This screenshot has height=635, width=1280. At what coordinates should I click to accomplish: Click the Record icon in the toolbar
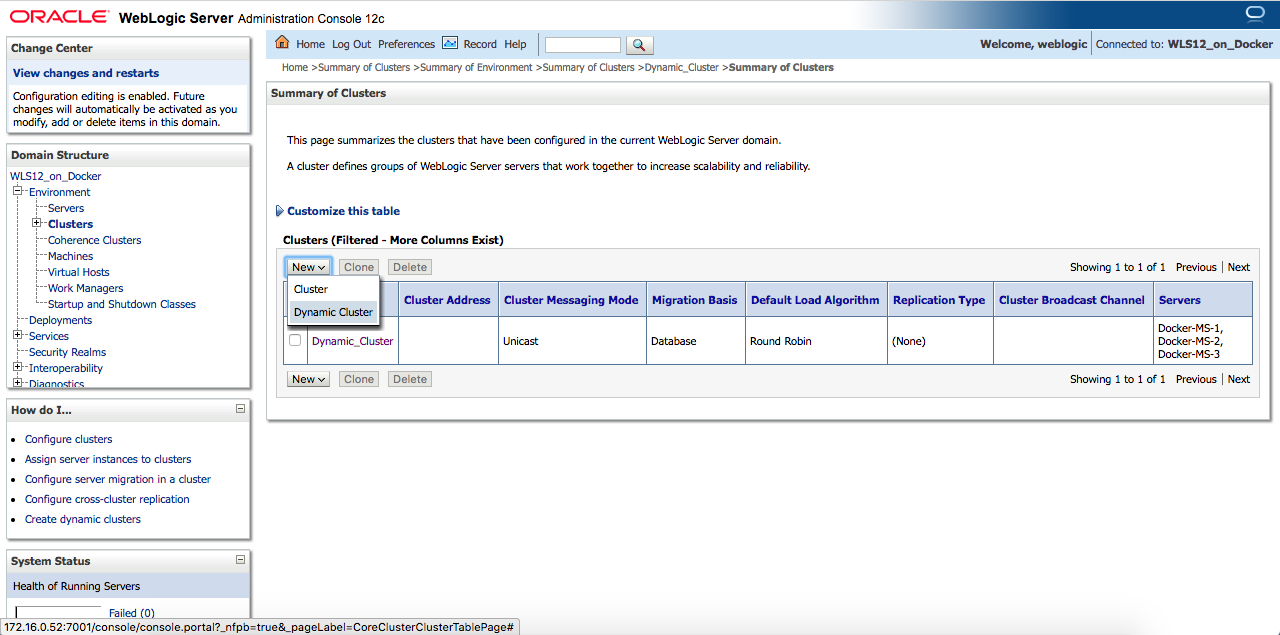pyautogui.click(x=450, y=43)
